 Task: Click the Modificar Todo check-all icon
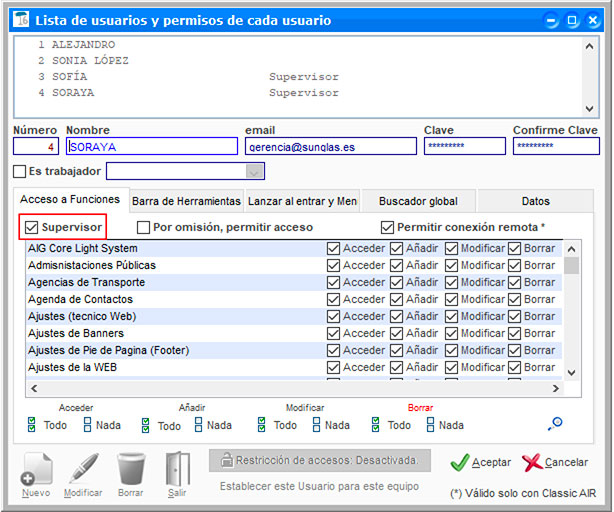point(262,425)
